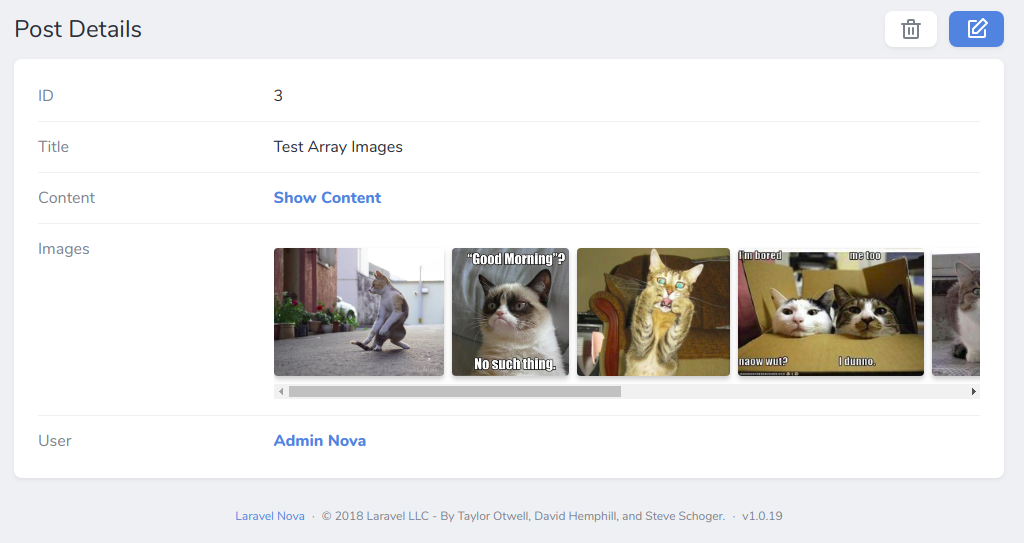This screenshot has height=543, width=1024.
Task: Open the standing cat image thumbnail
Action: pos(359,312)
